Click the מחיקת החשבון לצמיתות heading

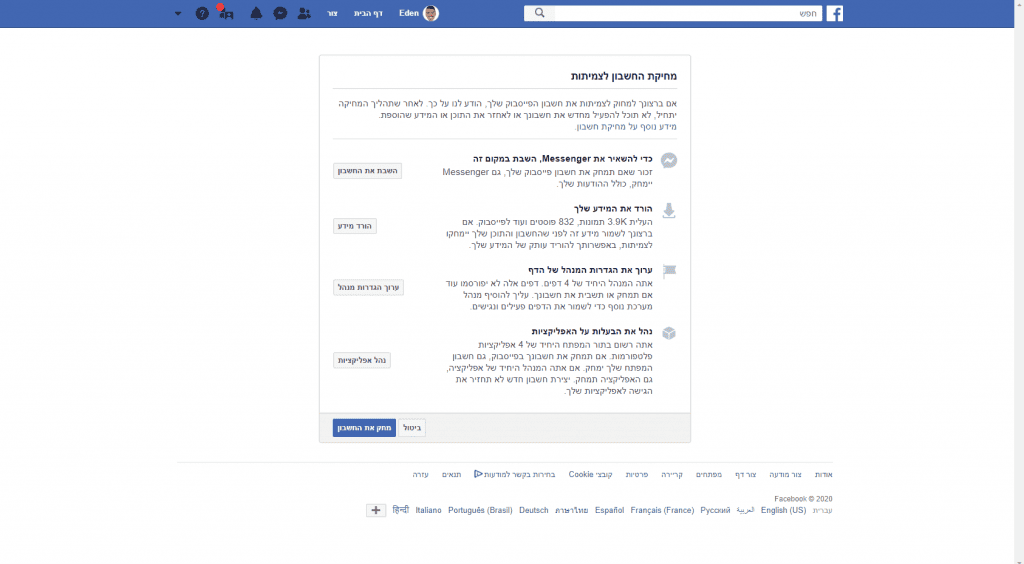tap(624, 76)
